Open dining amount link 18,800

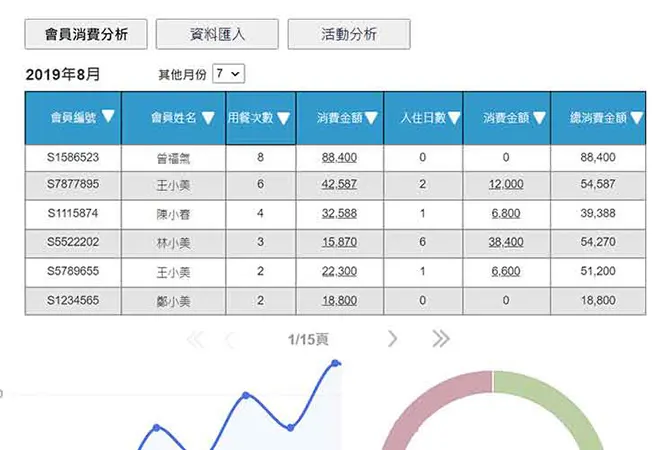(x=339, y=300)
